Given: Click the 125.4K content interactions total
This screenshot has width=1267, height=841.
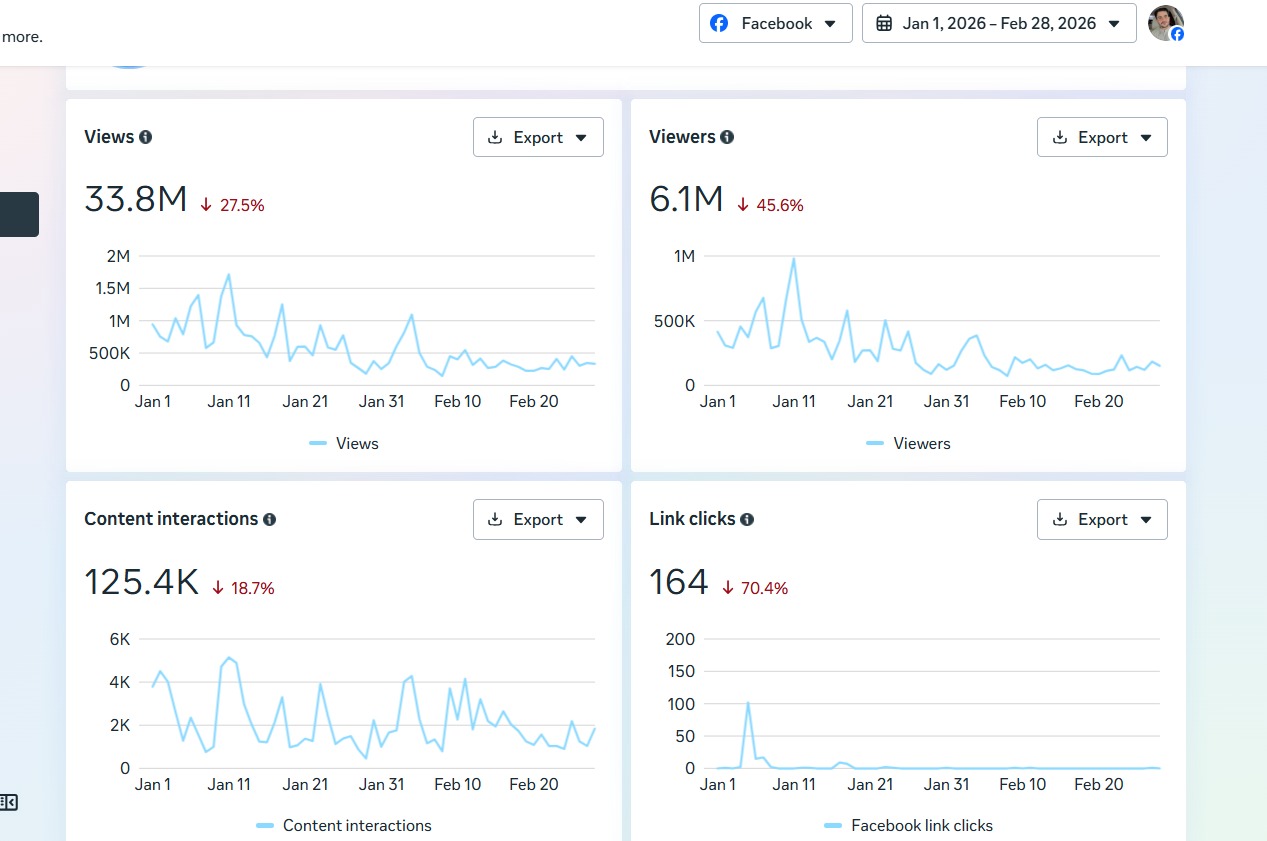Looking at the screenshot, I should [142, 582].
